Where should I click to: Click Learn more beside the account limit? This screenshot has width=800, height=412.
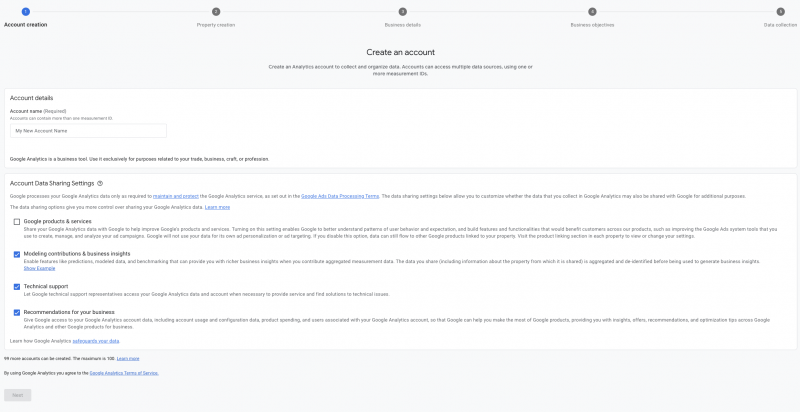pyautogui.click(x=128, y=357)
